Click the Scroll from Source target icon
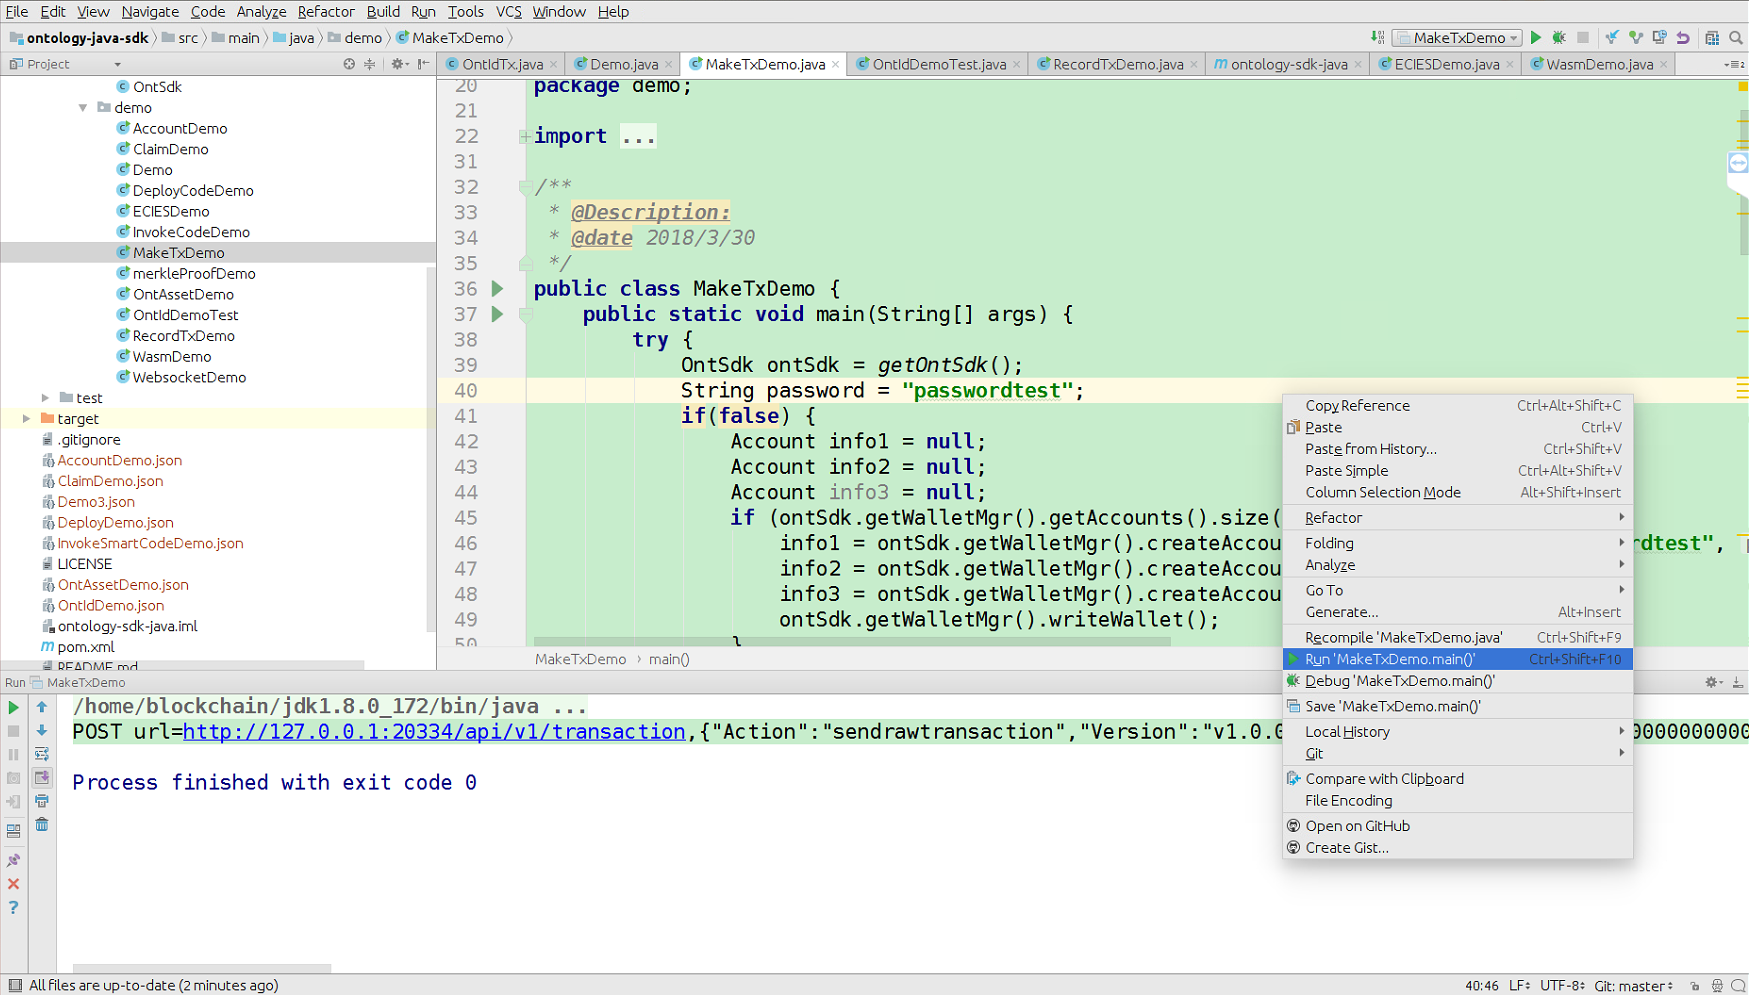 tap(349, 64)
